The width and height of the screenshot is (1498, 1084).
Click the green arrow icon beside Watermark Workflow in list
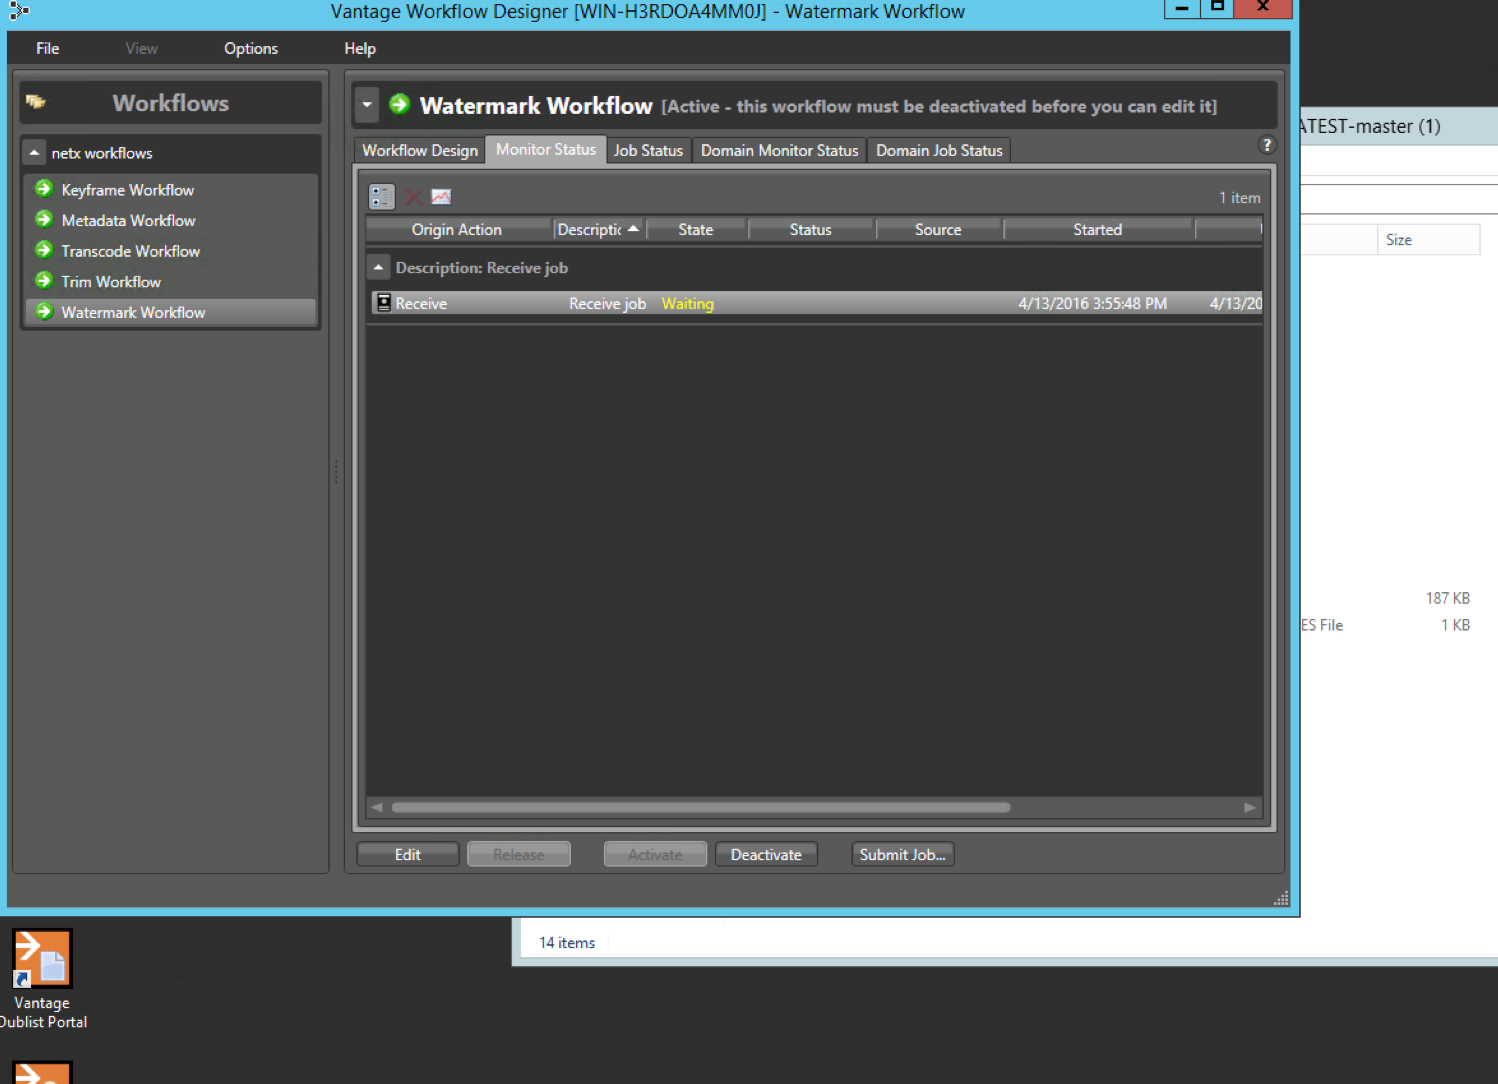(44, 312)
